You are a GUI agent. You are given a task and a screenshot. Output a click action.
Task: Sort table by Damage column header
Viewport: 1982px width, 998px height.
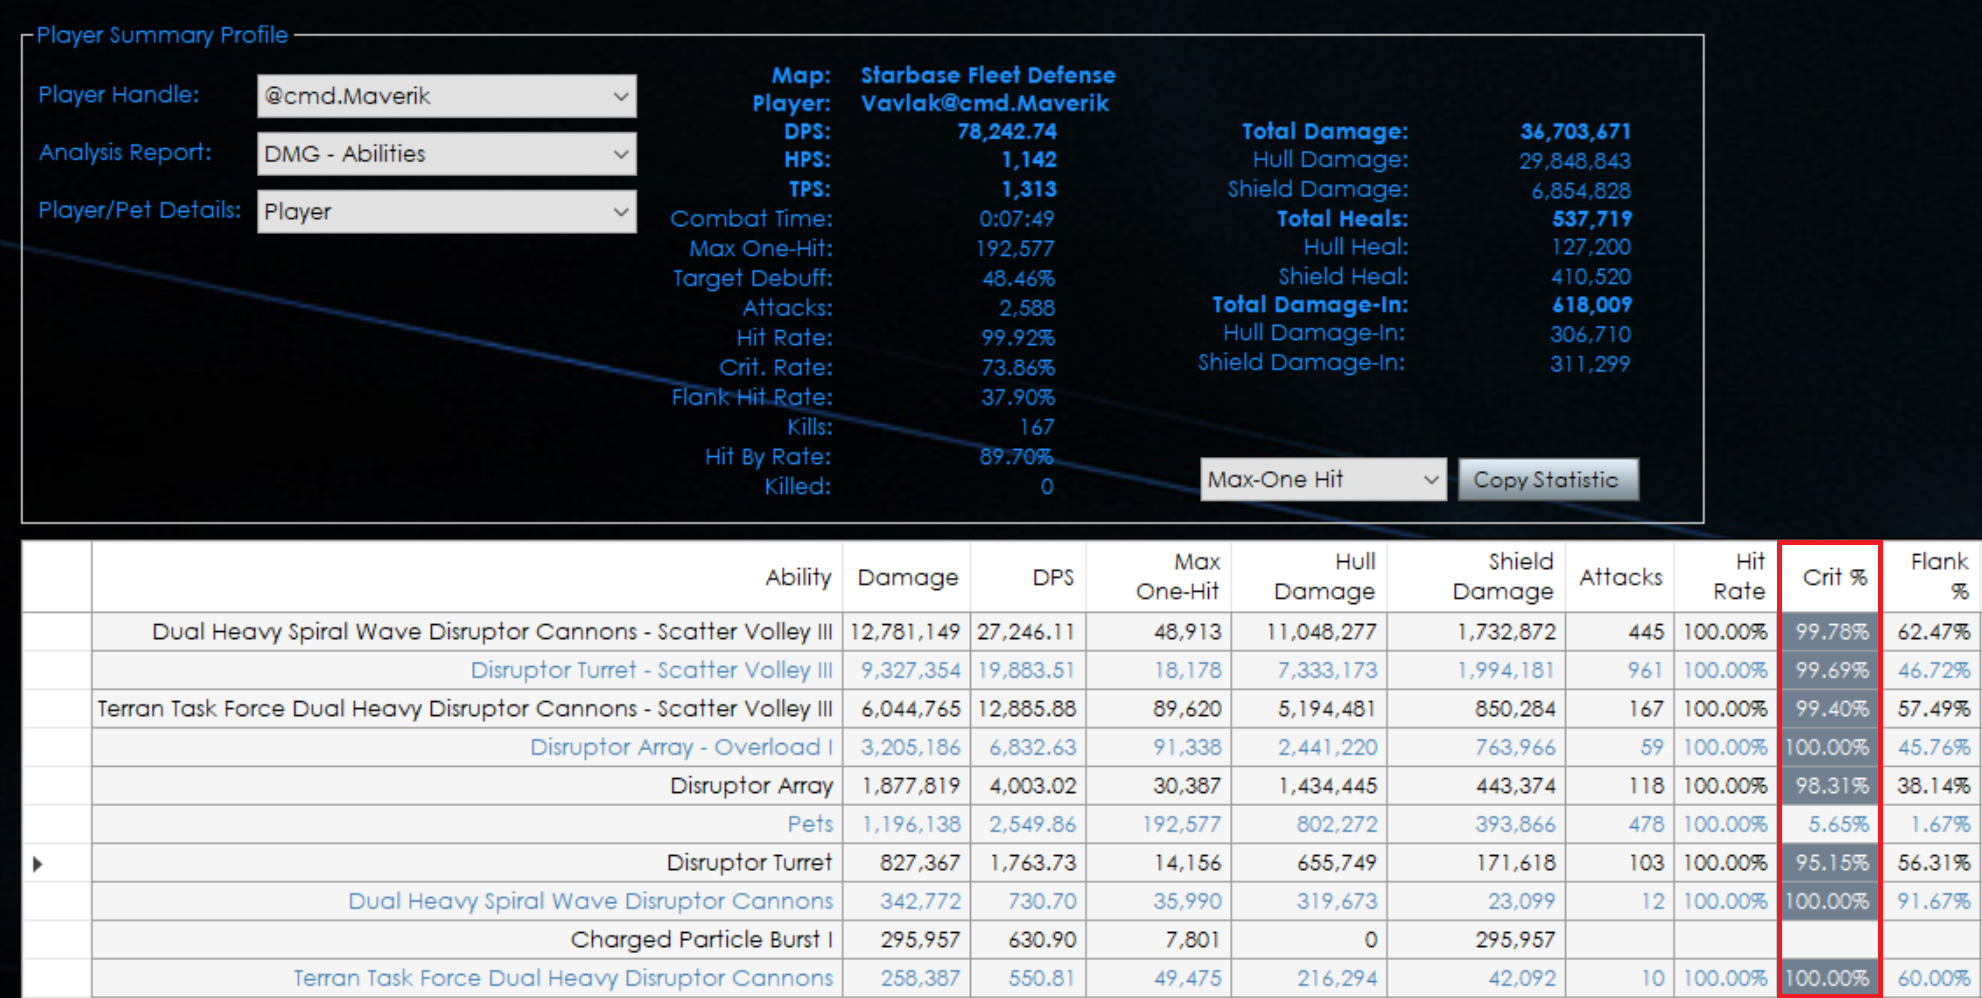pyautogui.click(x=907, y=577)
